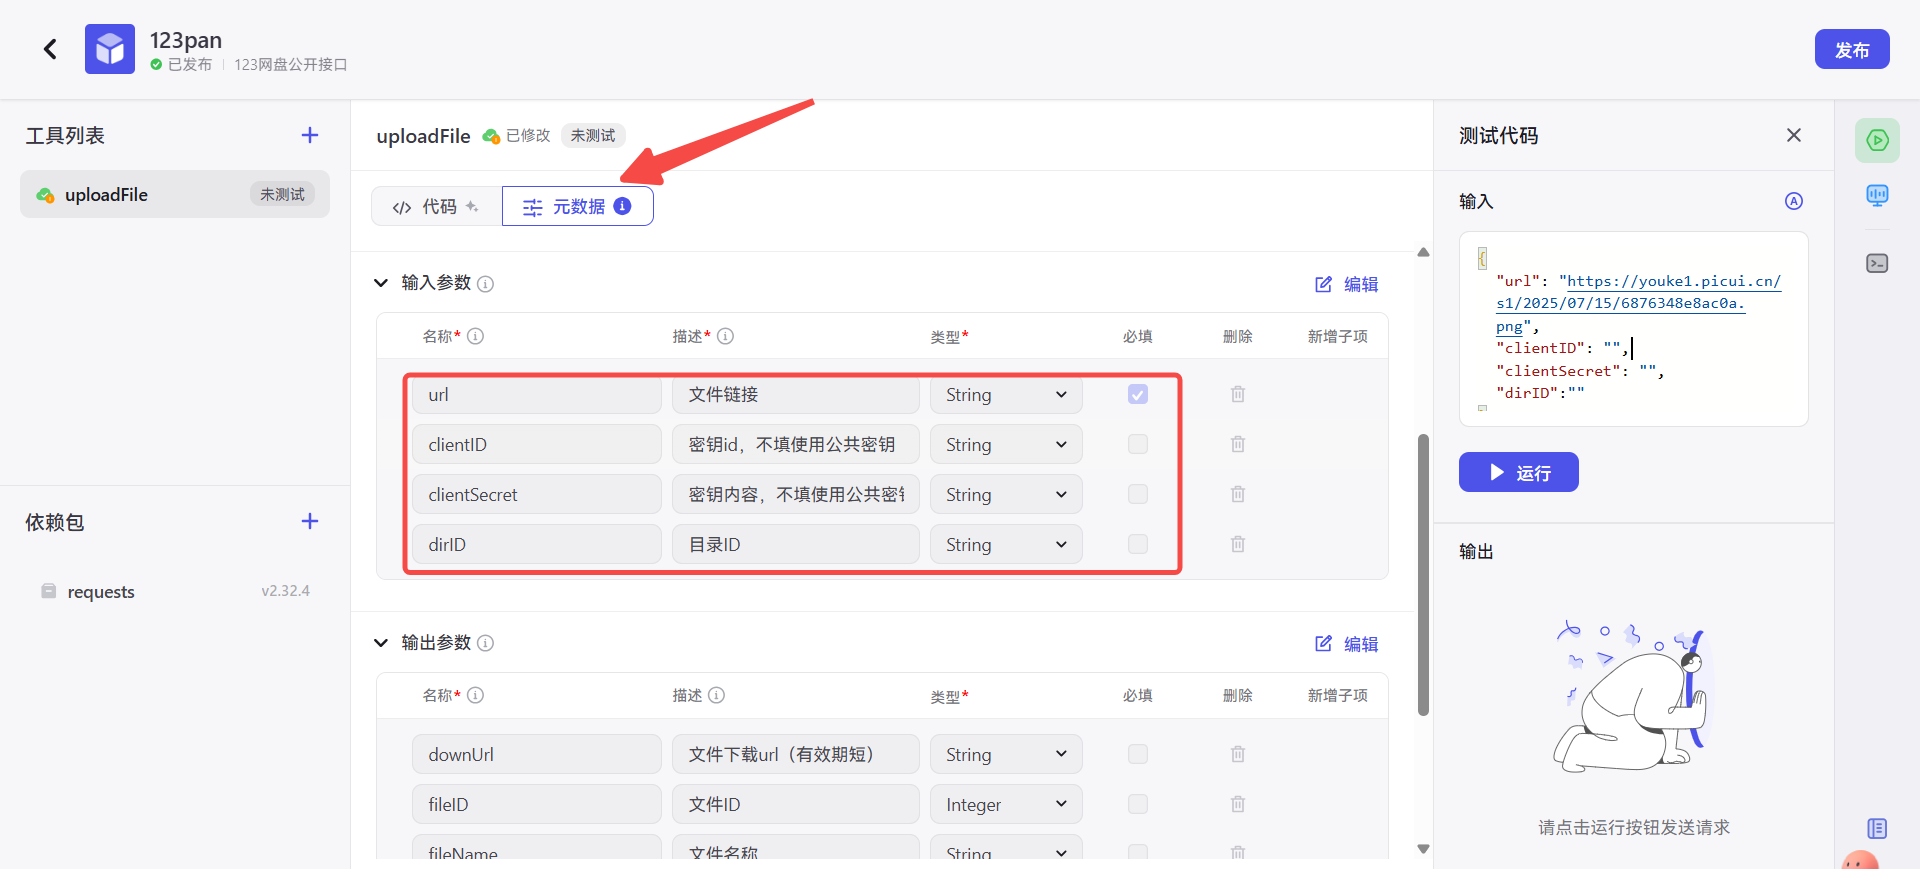
Task: Show info tooltip for 输出参数
Action: (x=485, y=643)
